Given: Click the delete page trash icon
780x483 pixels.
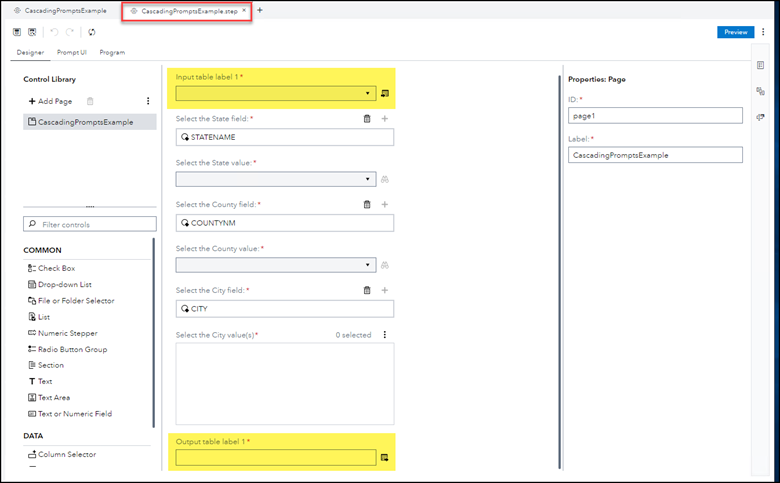Looking at the screenshot, I should 90,101.
